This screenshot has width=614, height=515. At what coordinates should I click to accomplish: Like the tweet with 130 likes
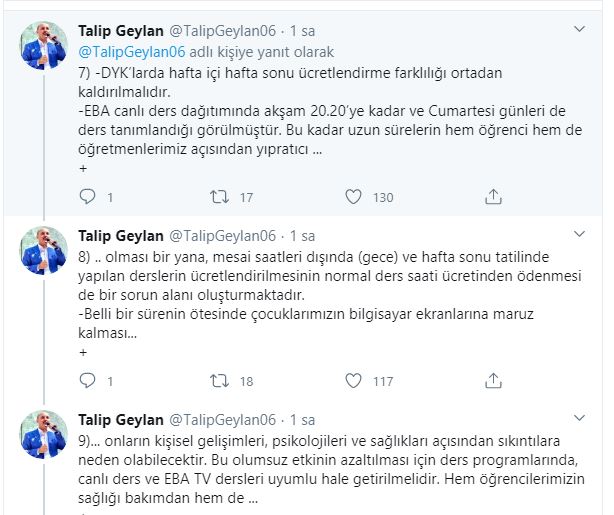(350, 197)
